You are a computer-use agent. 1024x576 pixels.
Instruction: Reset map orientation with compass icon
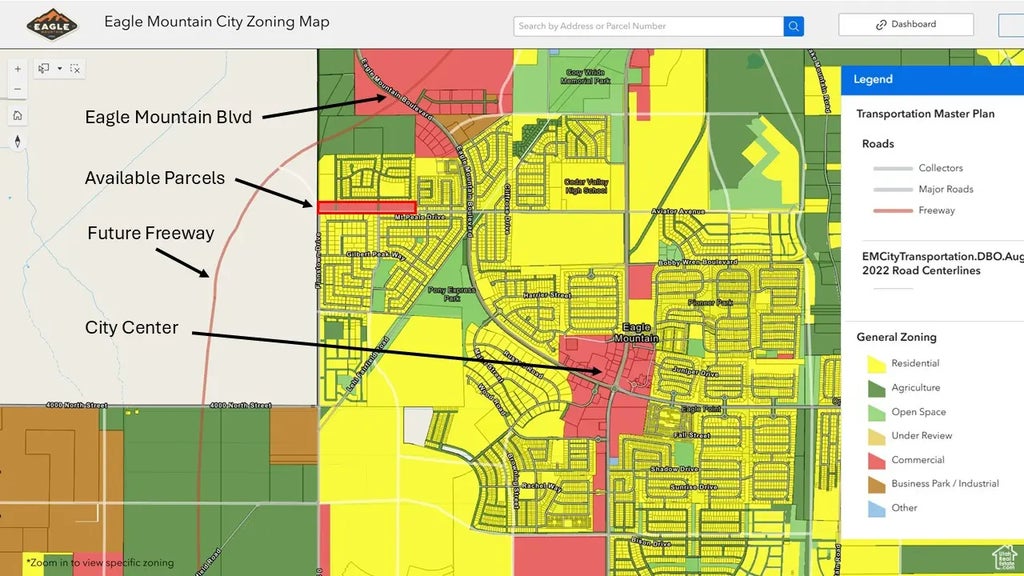tap(17, 140)
